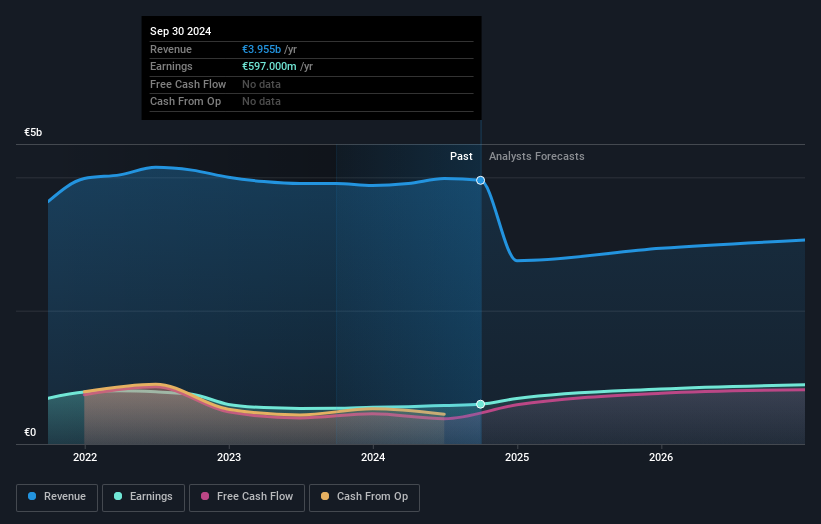Click the Earnings row label in tooltip
Screen dimensions: 821x524
pos(171,66)
